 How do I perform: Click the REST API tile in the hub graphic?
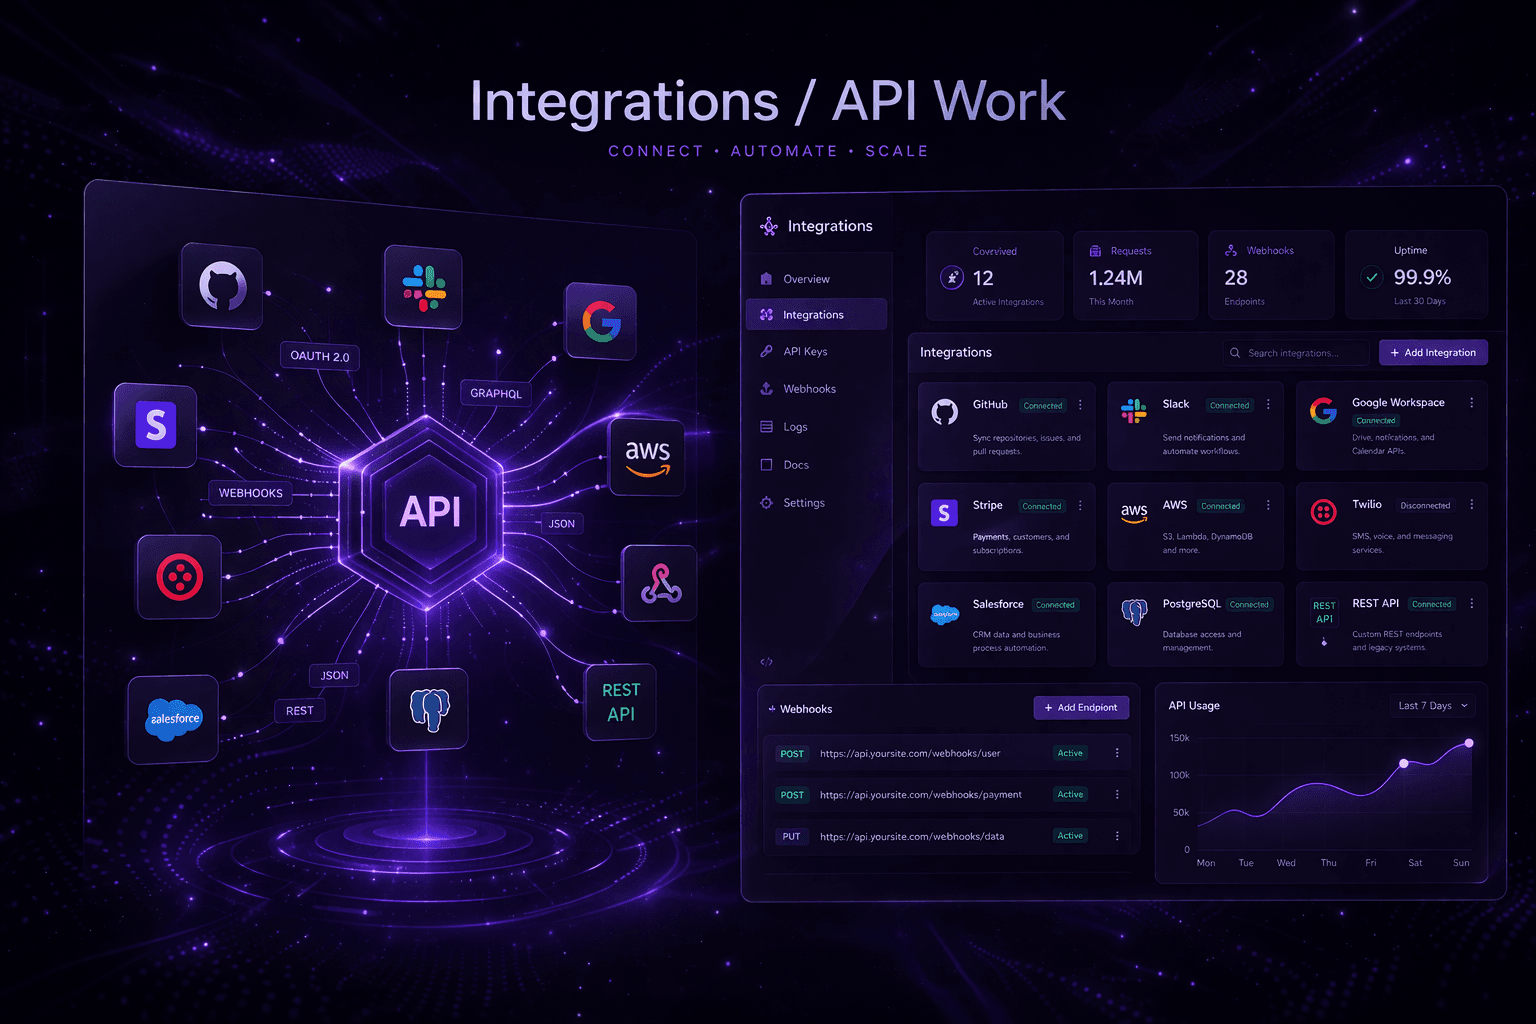(621, 702)
